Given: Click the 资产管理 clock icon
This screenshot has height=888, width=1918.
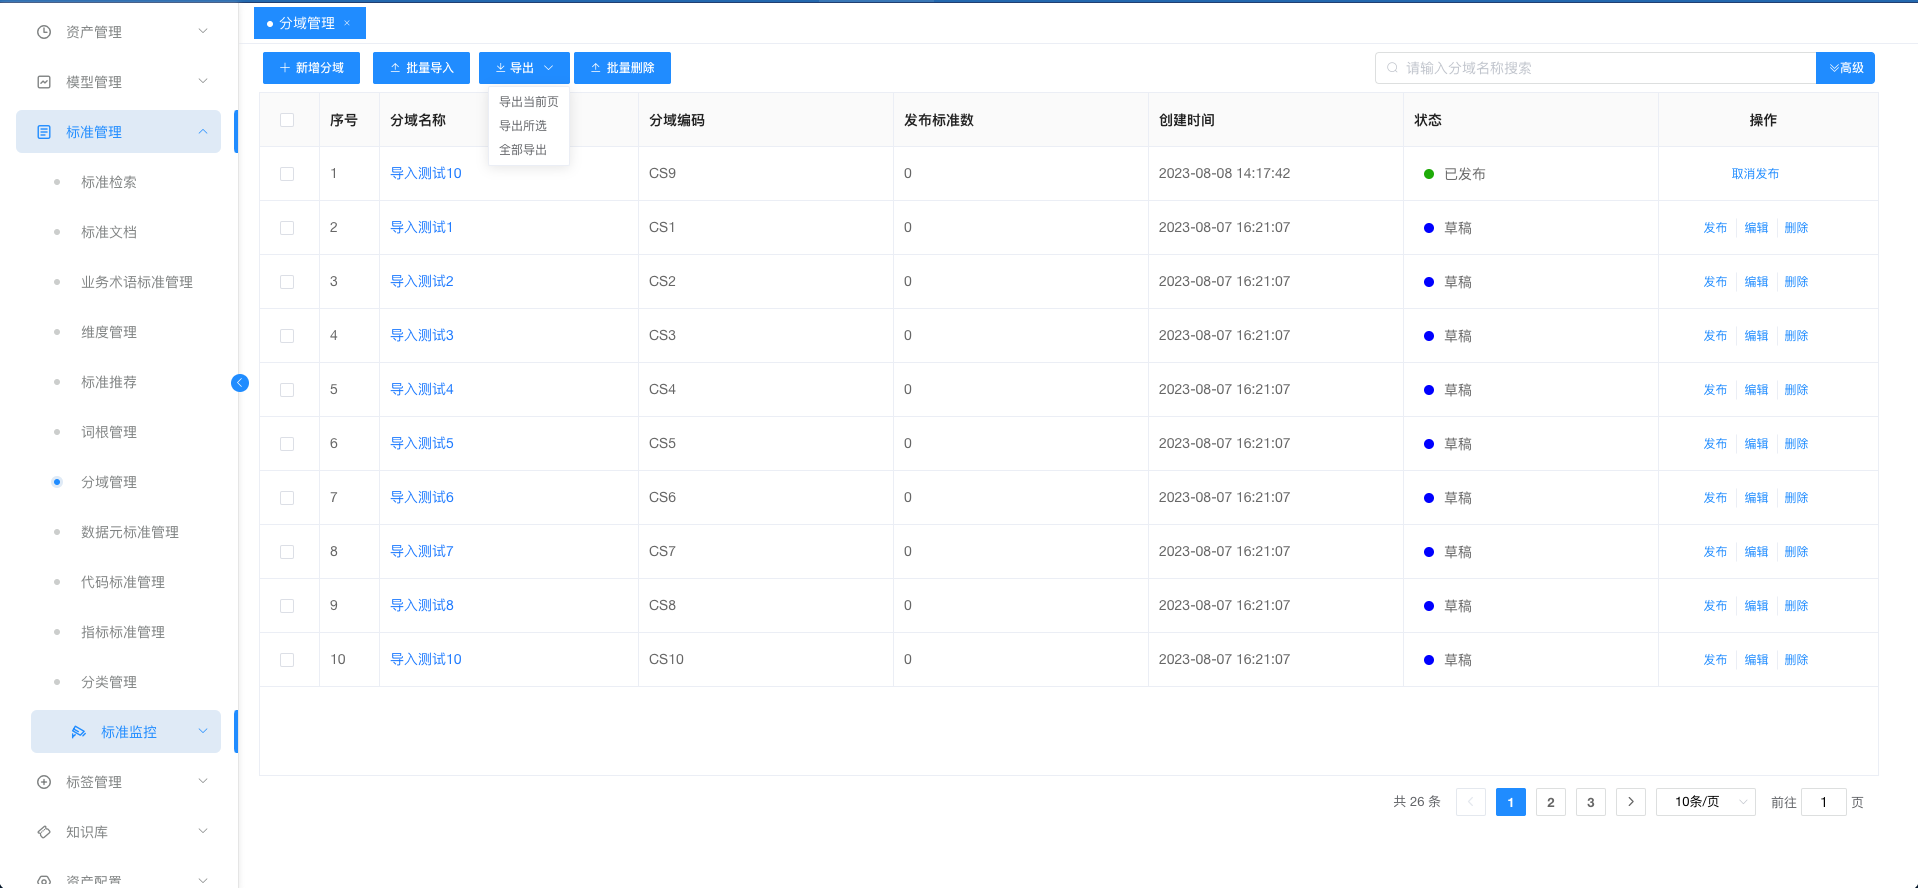Looking at the screenshot, I should point(44,32).
